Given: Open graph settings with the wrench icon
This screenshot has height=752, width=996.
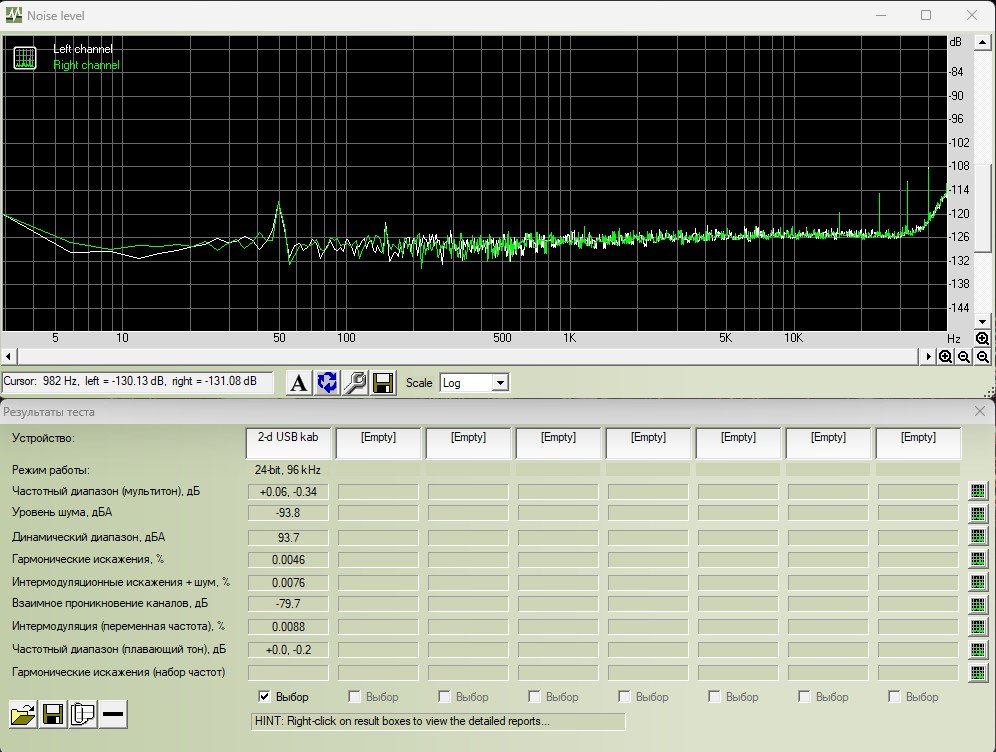Looking at the screenshot, I should (x=354, y=383).
